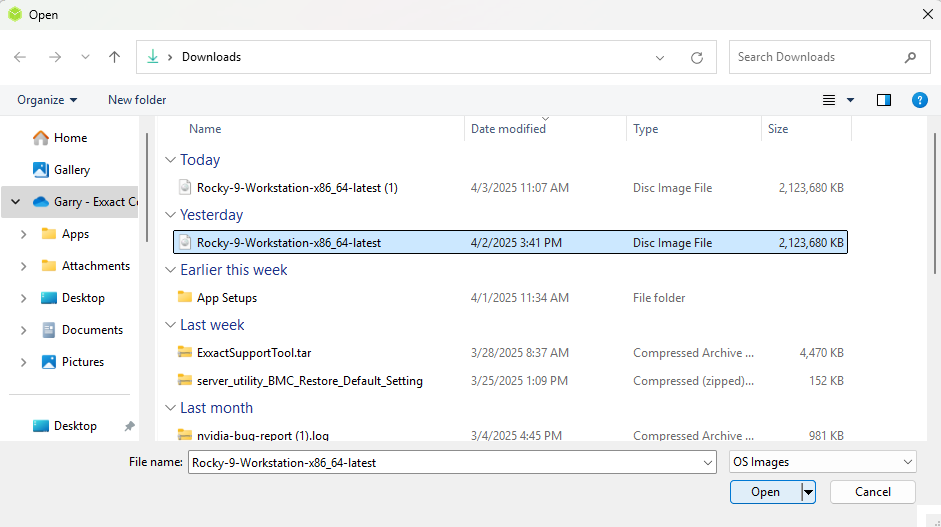941x527 pixels.
Task: Open the Organize menu
Action: 47,100
